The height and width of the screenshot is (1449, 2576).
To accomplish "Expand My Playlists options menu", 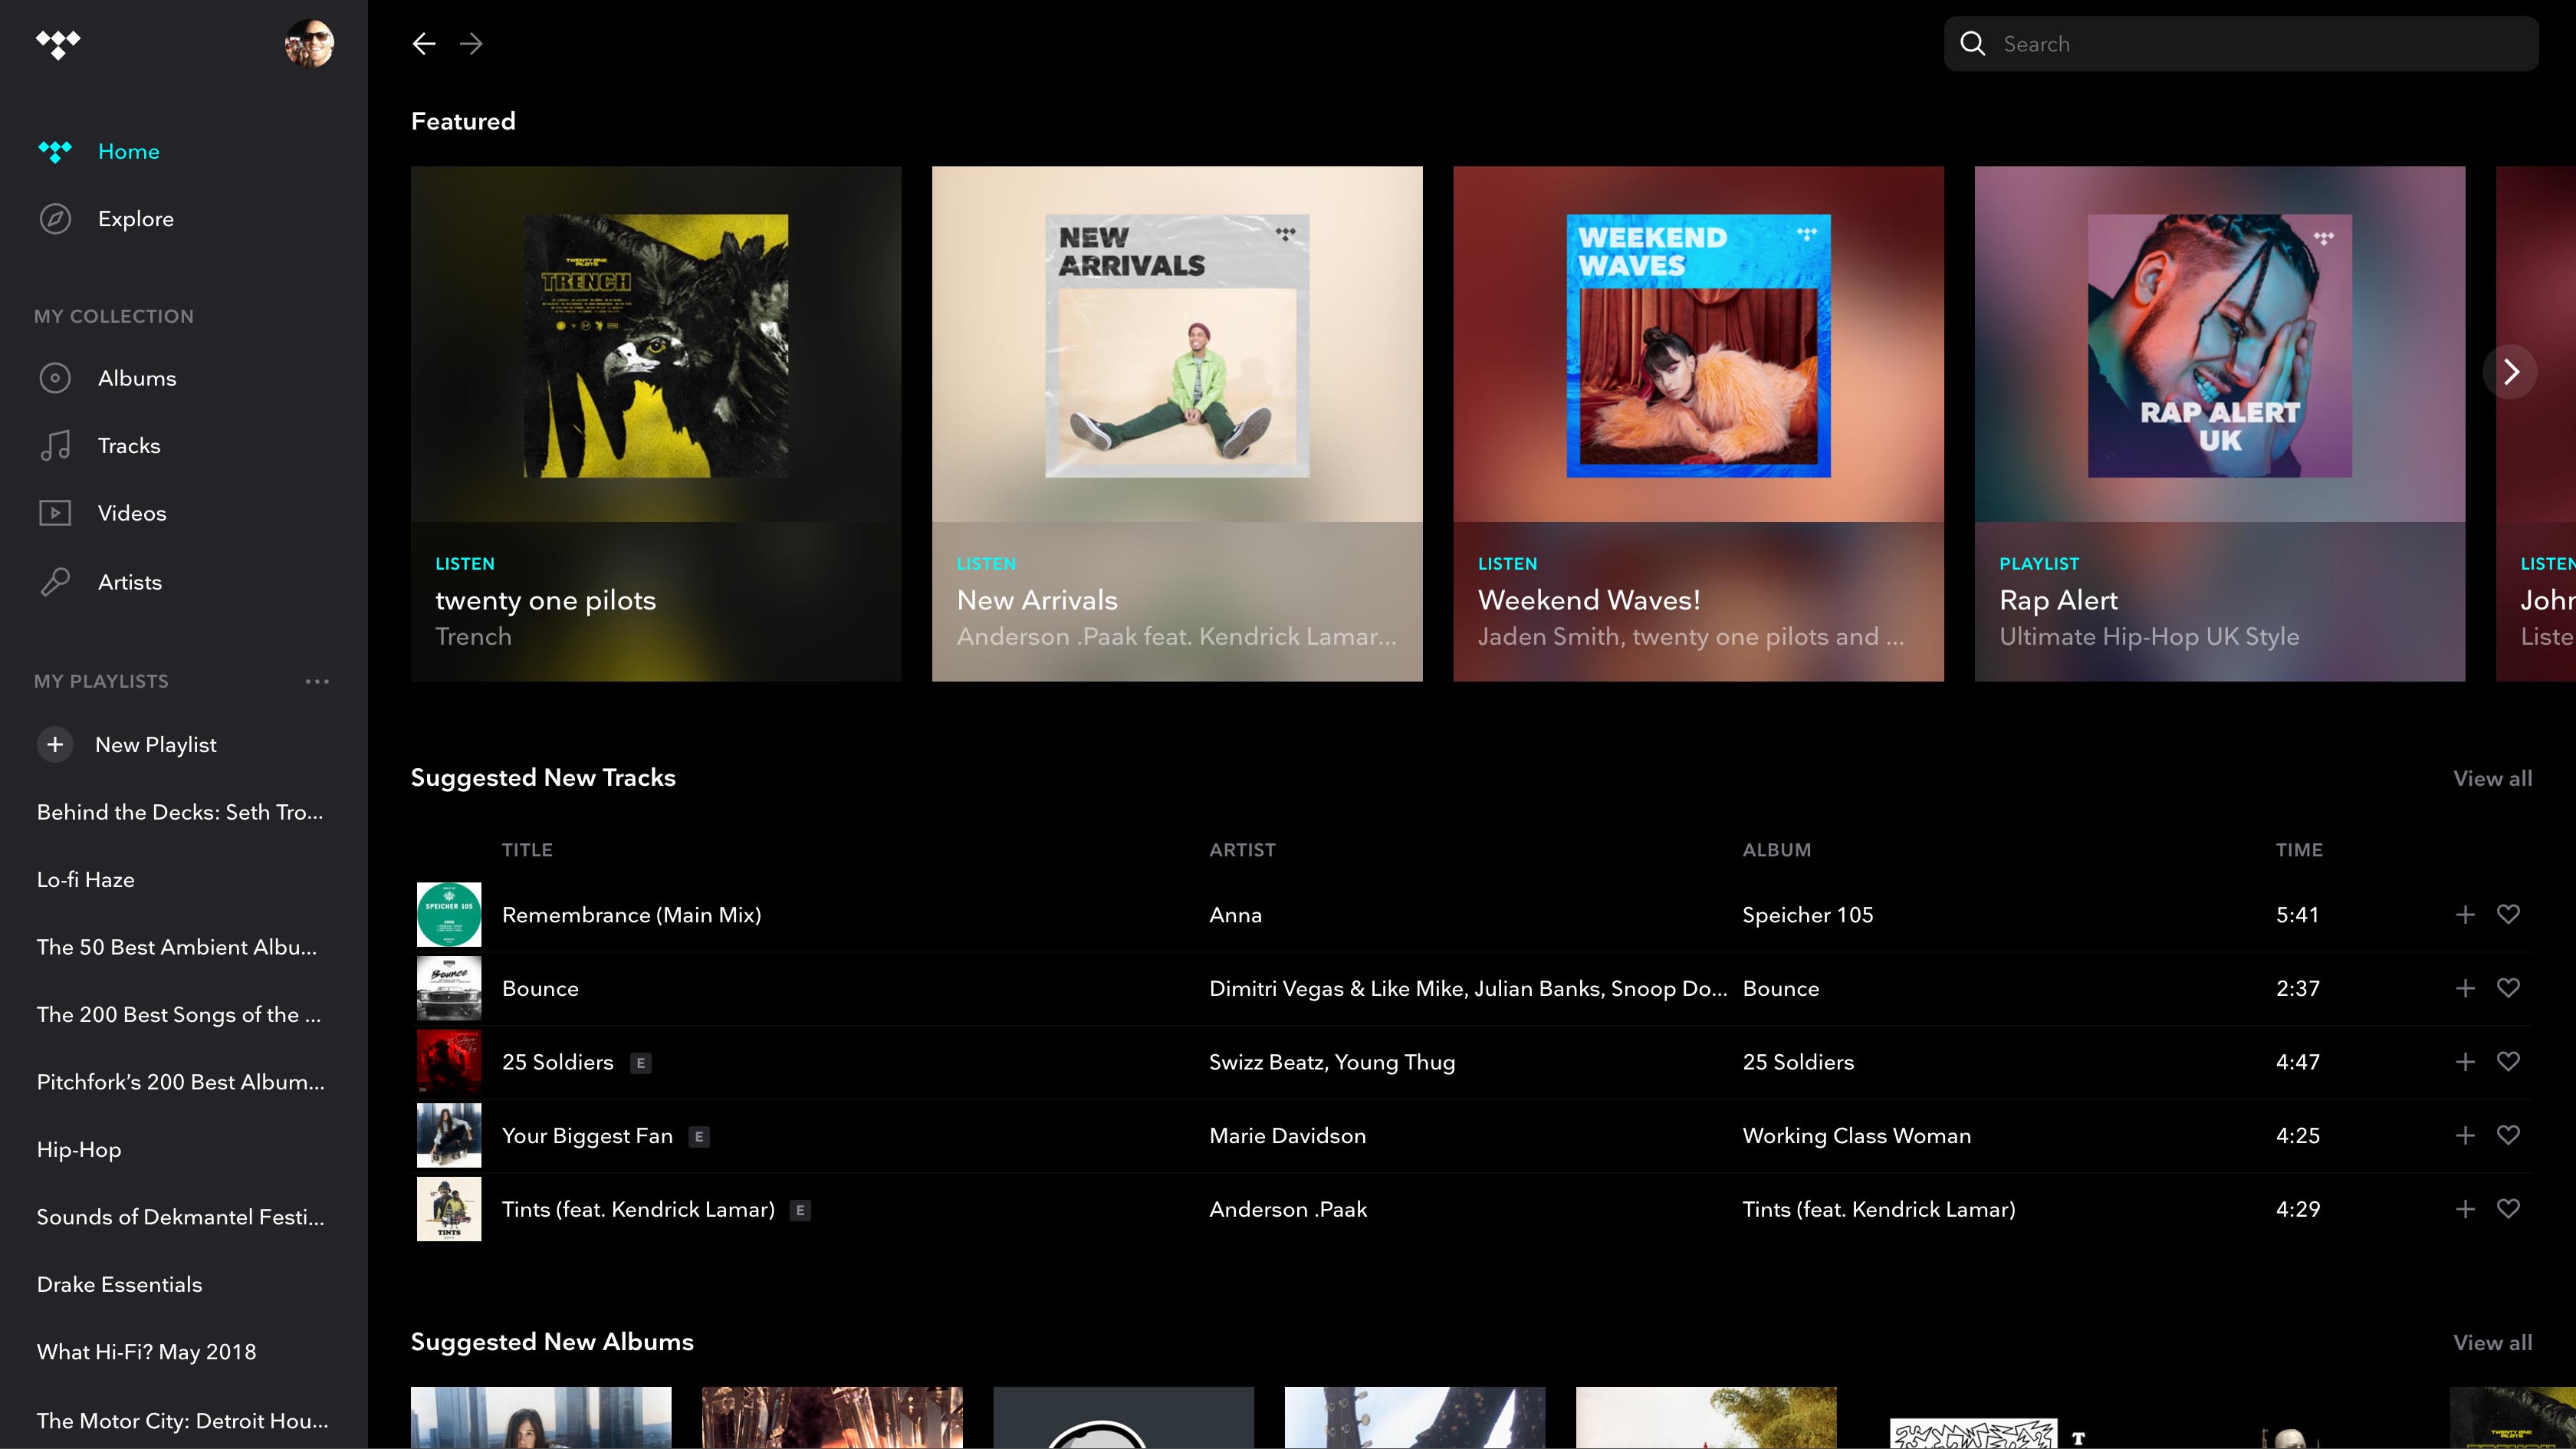I will [317, 679].
